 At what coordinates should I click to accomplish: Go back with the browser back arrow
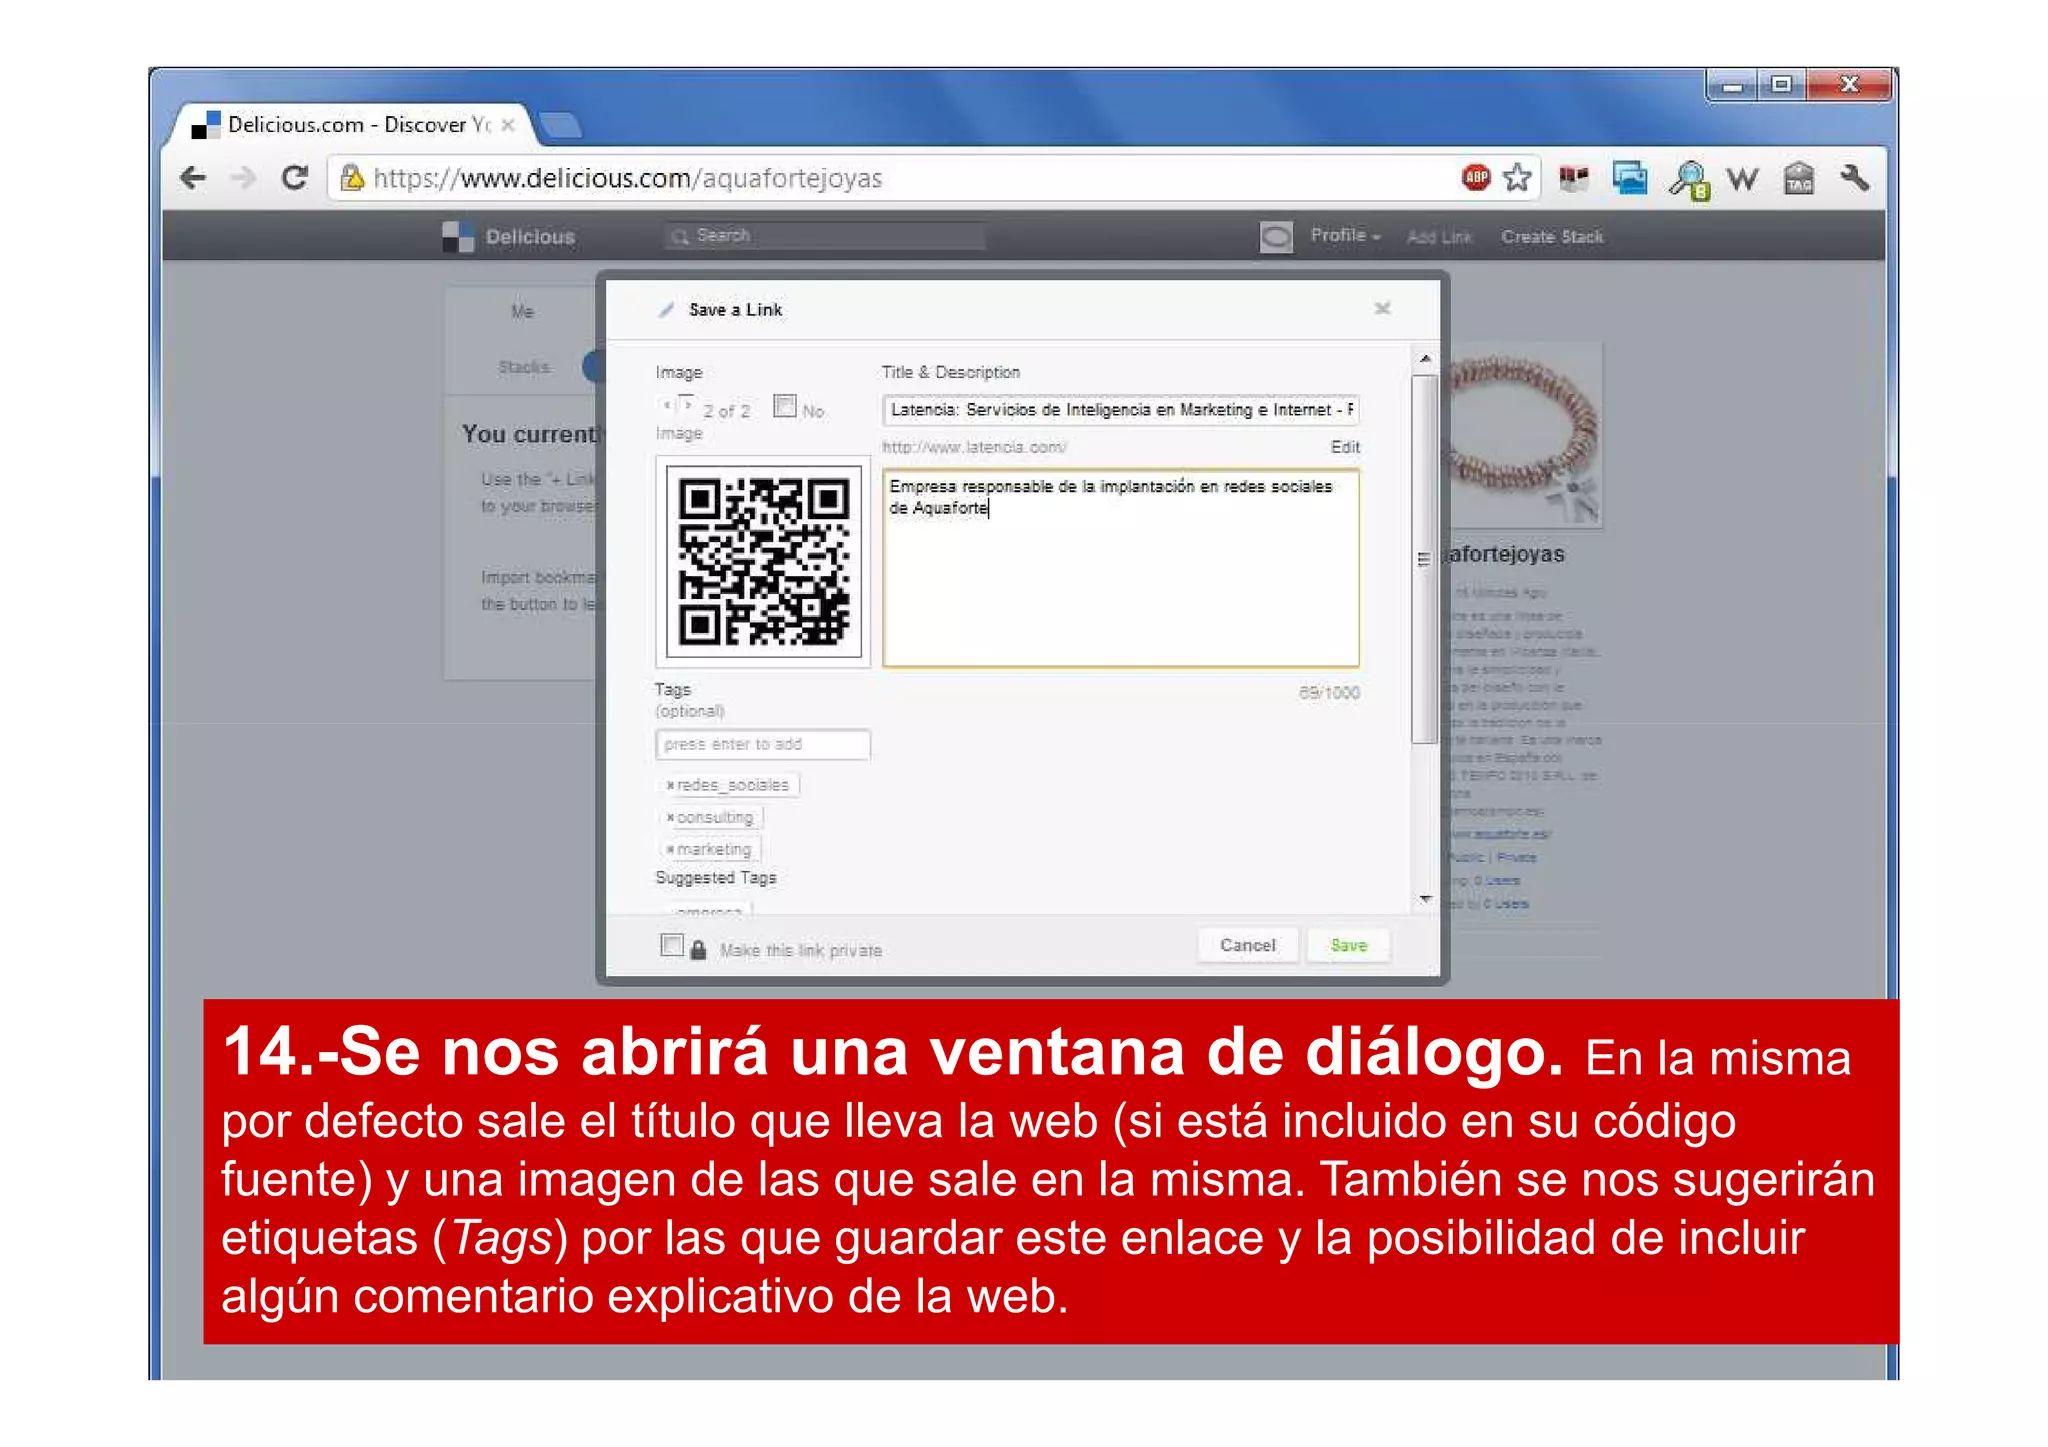[x=193, y=178]
